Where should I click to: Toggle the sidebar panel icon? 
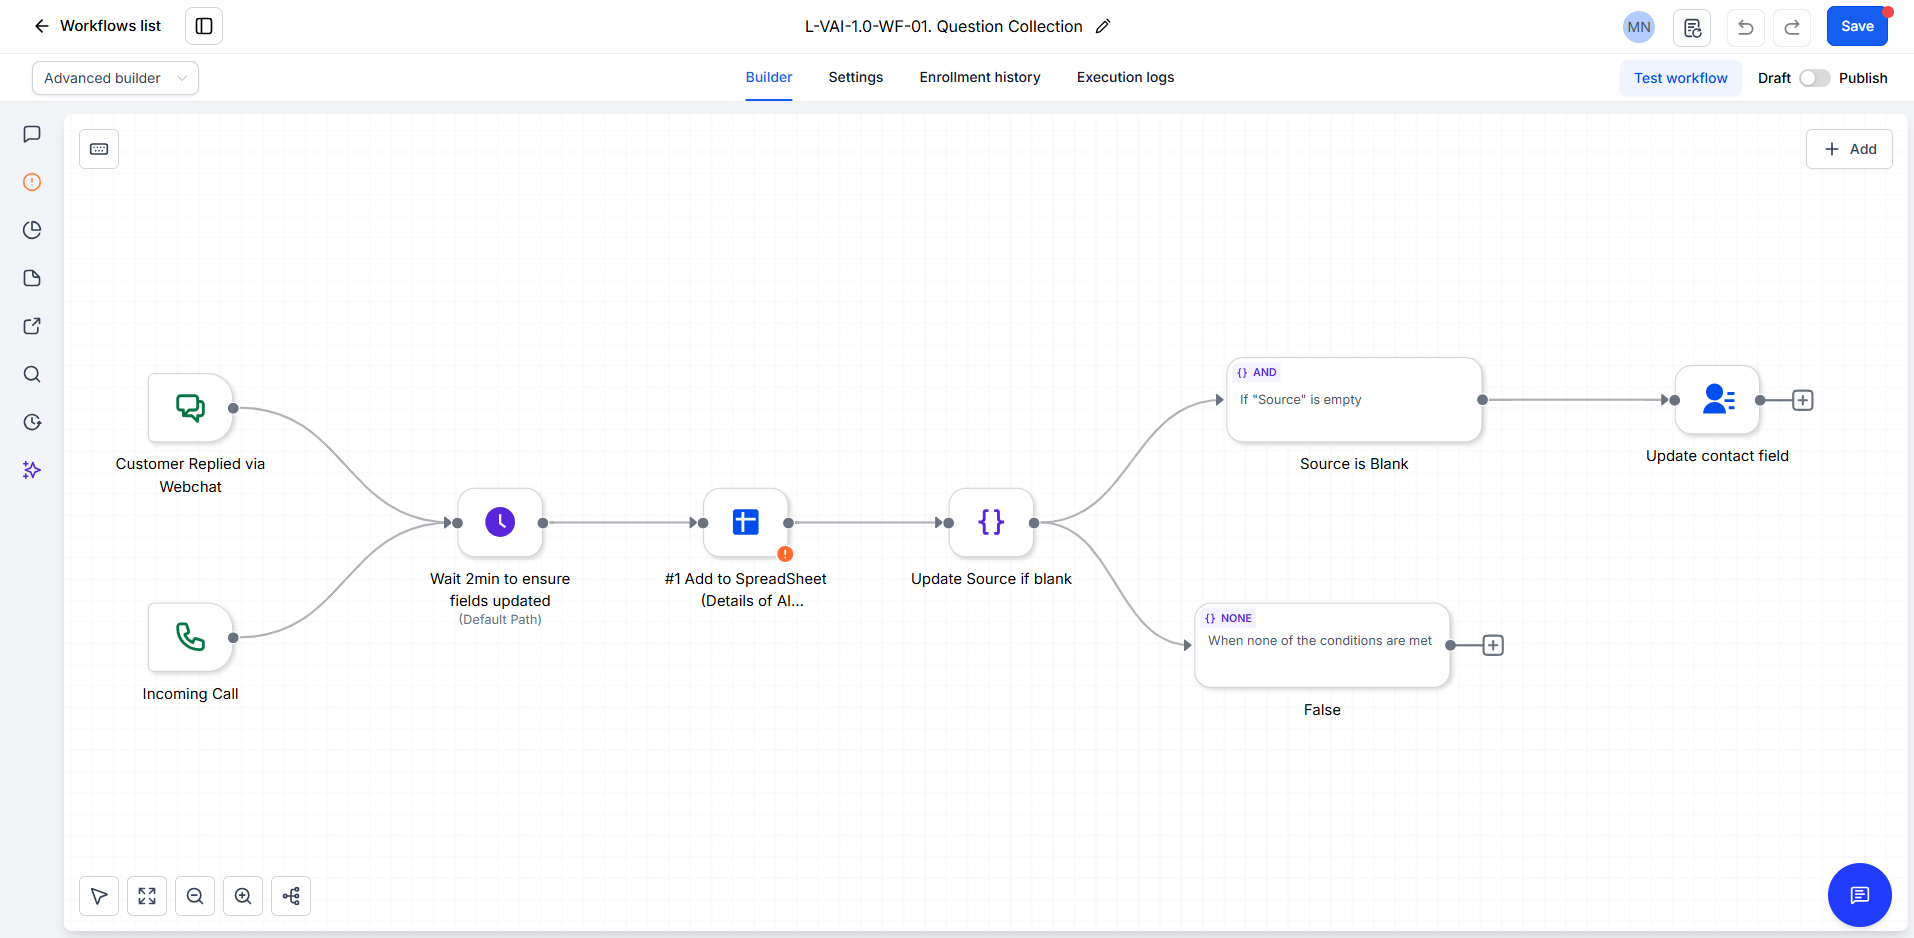[x=204, y=26]
